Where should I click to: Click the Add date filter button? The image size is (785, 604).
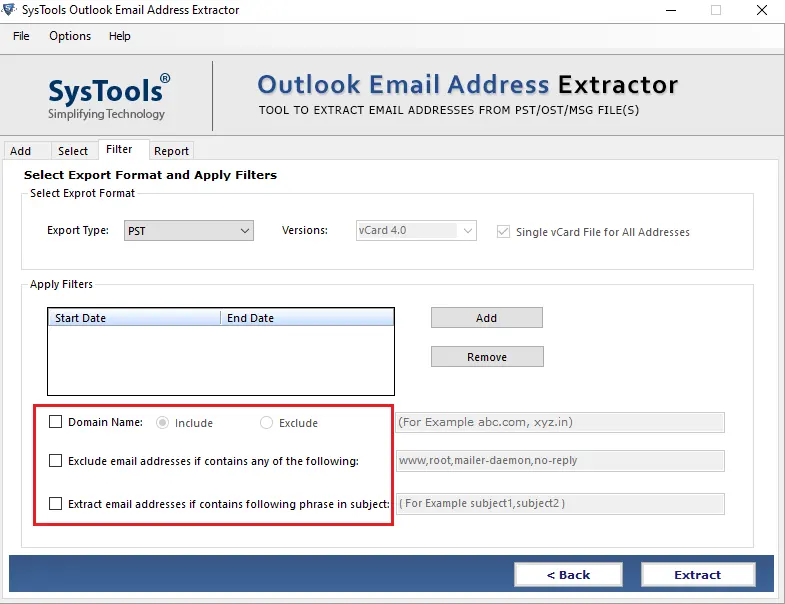click(487, 318)
